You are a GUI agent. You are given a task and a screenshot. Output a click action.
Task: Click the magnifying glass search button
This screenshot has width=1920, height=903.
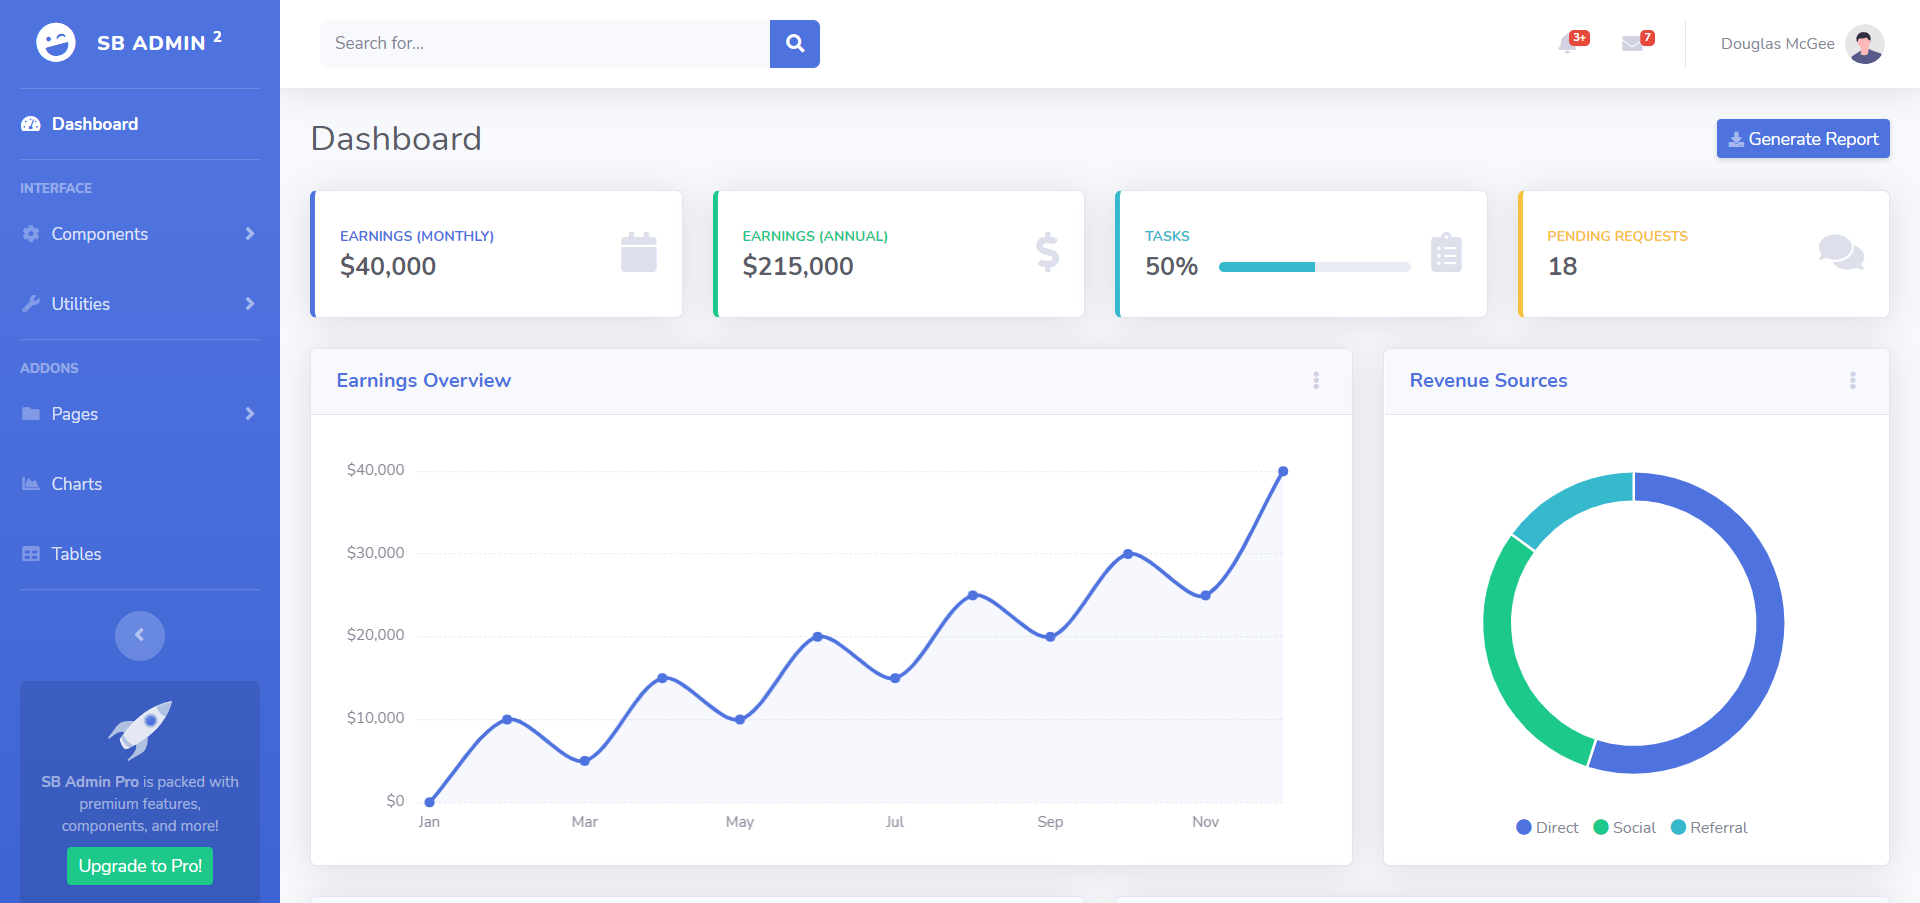point(795,44)
